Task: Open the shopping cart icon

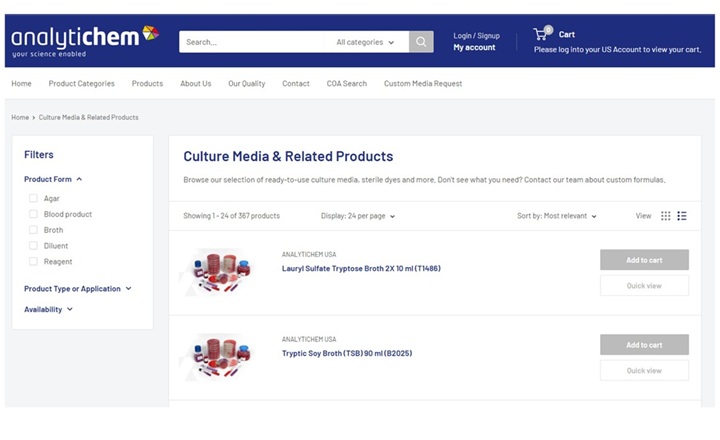Action: [x=542, y=34]
